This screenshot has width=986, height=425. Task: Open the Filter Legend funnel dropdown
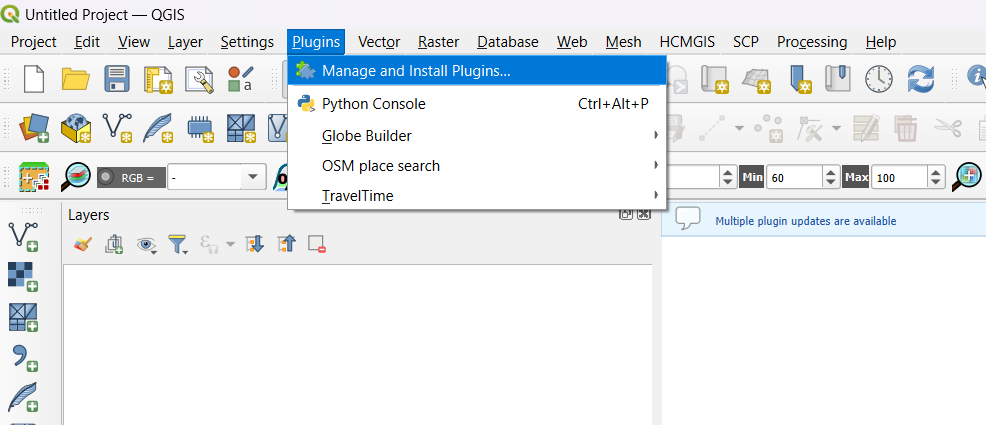click(179, 245)
